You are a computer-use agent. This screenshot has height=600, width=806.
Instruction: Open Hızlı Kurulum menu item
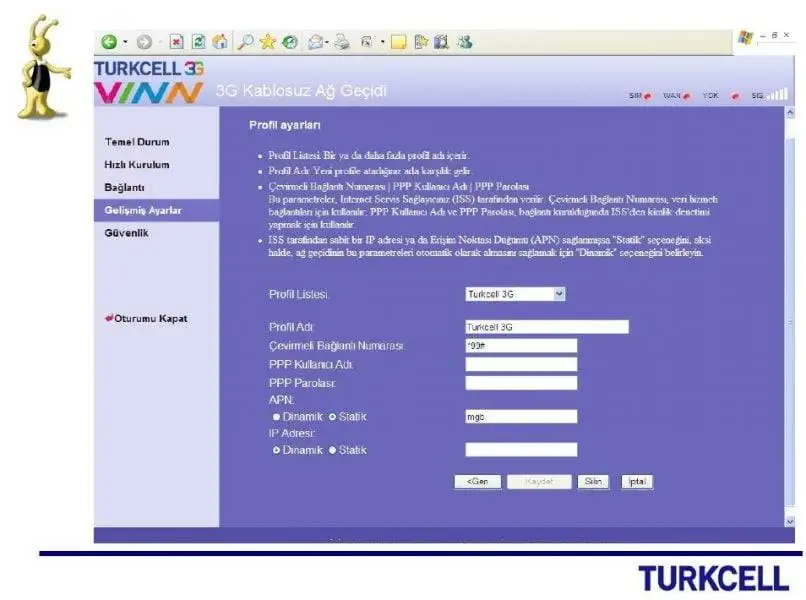137,165
